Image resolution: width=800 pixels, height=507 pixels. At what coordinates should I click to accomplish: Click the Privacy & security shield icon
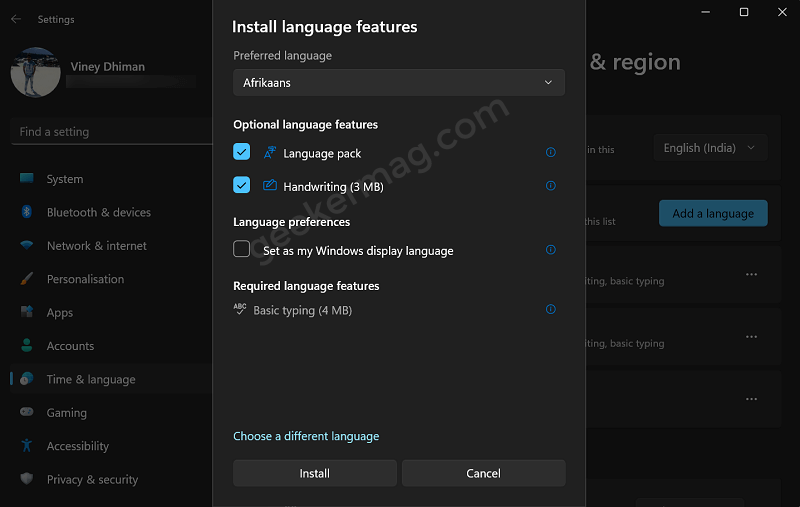tap(27, 478)
